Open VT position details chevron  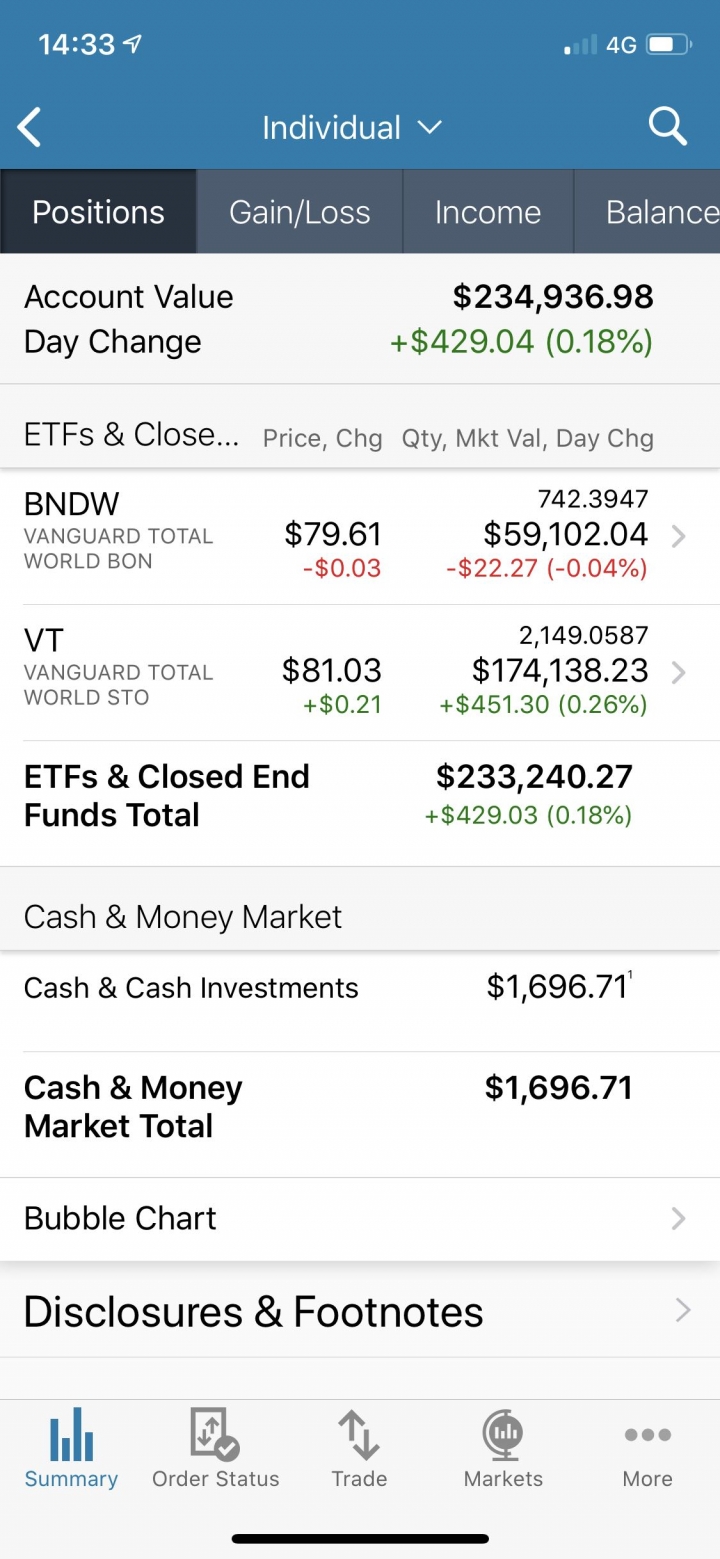pyautogui.click(x=679, y=672)
